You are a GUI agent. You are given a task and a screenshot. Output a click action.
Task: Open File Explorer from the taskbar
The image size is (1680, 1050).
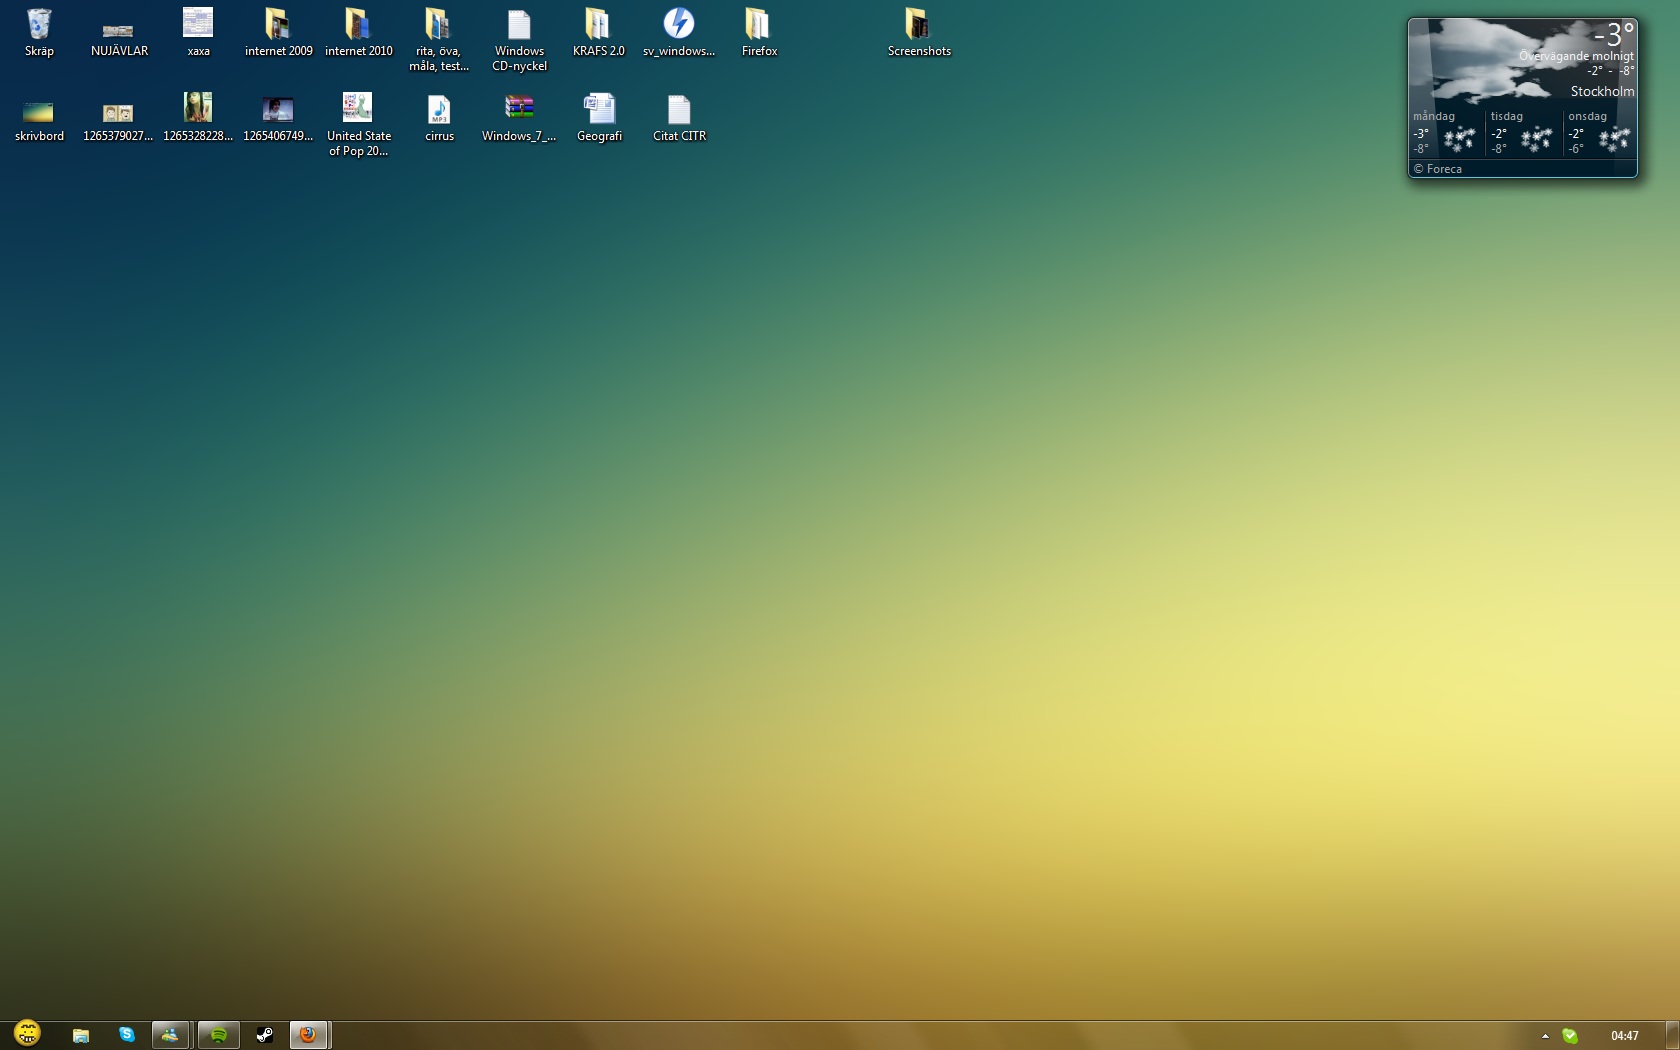81,1035
